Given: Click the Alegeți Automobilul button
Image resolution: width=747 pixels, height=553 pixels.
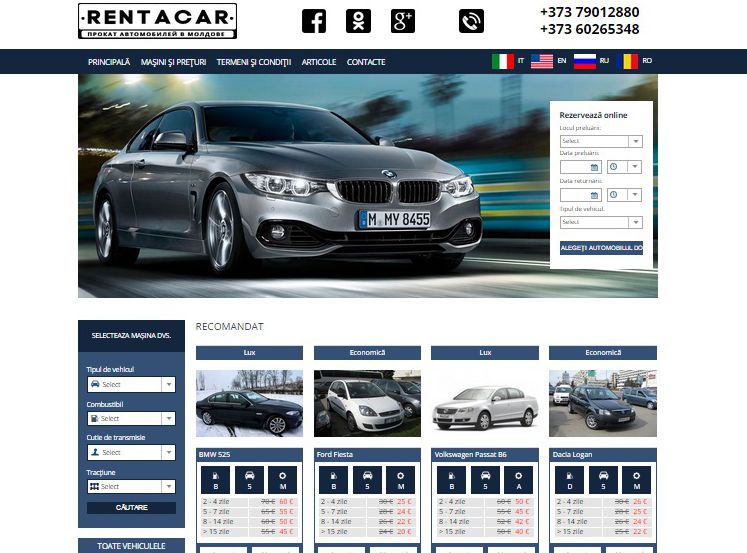Looking at the screenshot, I should pos(601,247).
